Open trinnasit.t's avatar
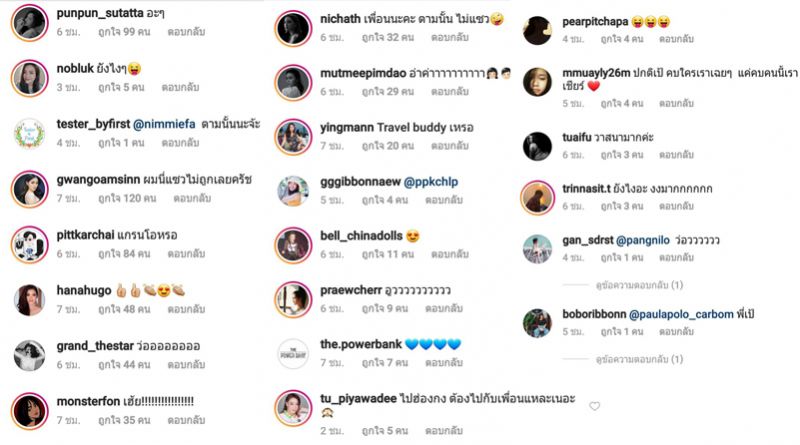800x445 pixels. click(x=537, y=197)
